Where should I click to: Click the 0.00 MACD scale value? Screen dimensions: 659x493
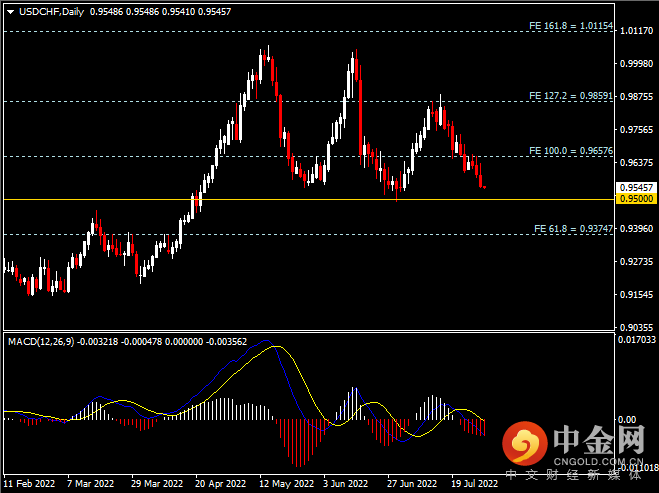tap(627, 419)
